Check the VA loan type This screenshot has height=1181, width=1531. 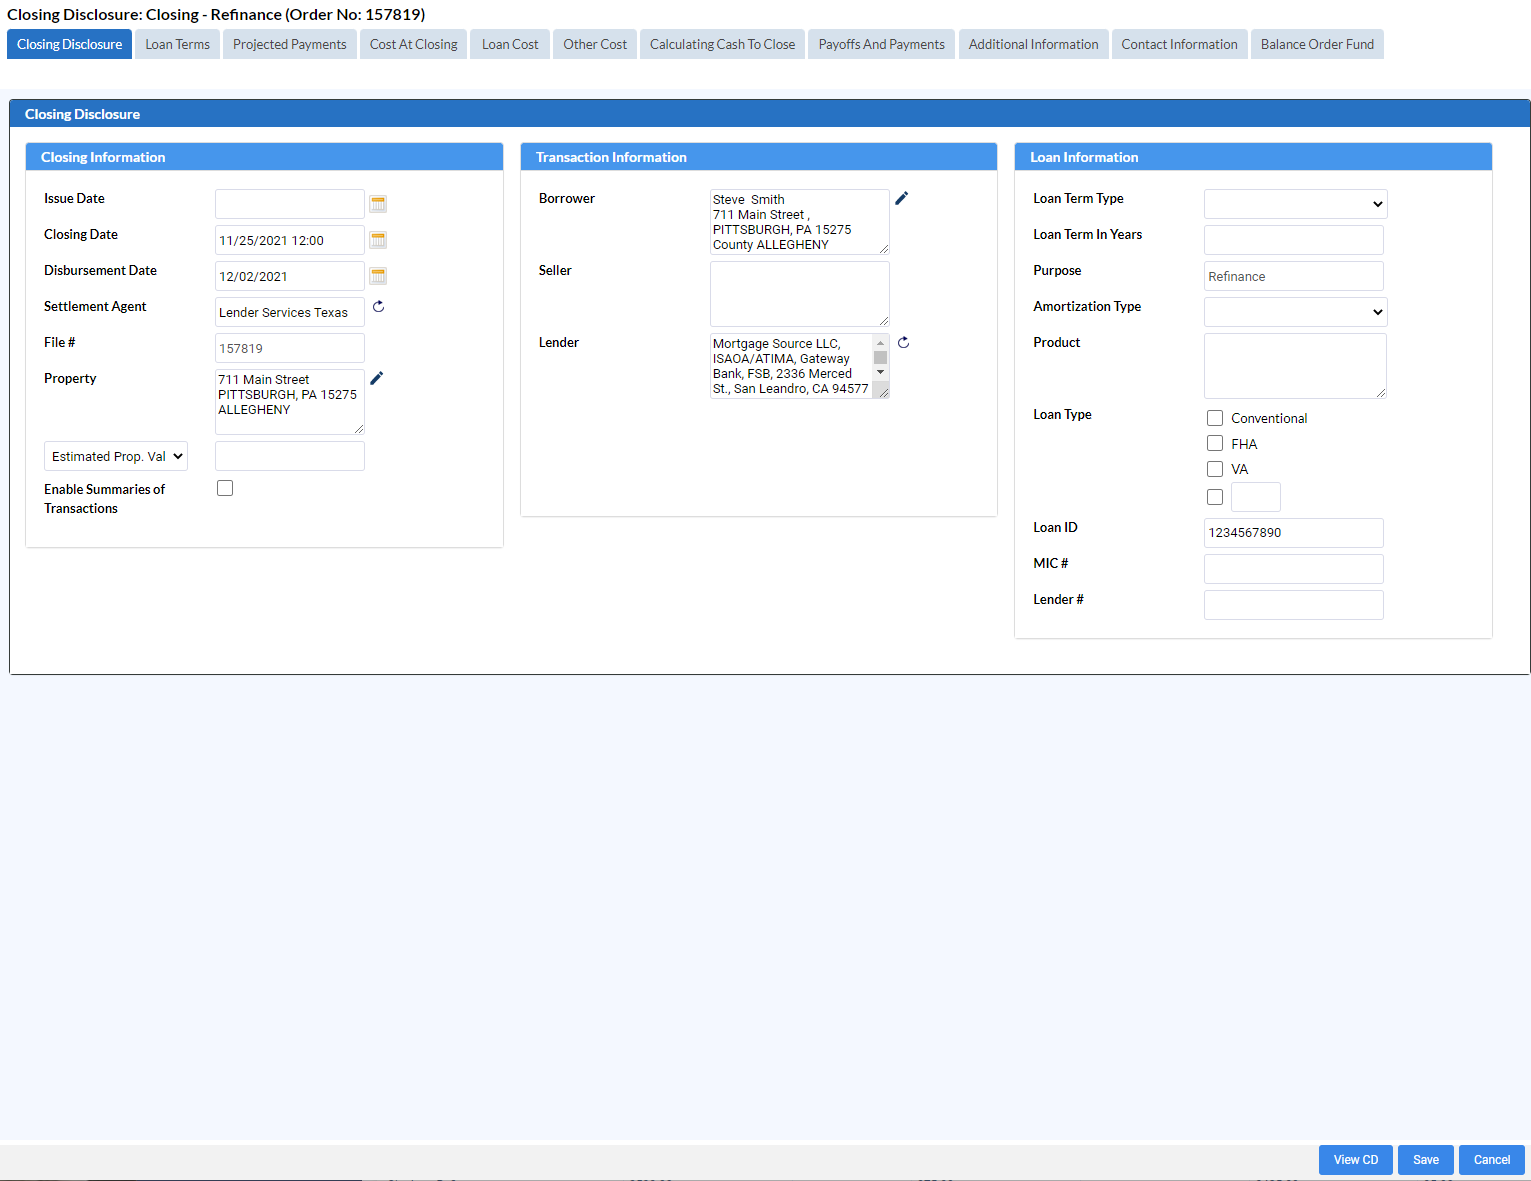(x=1215, y=469)
